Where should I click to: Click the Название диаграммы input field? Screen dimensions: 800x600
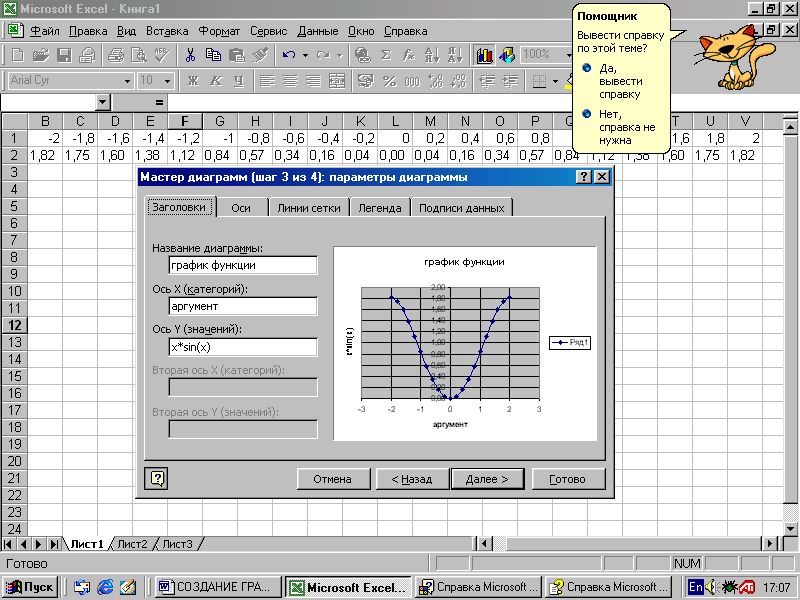[243, 265]
